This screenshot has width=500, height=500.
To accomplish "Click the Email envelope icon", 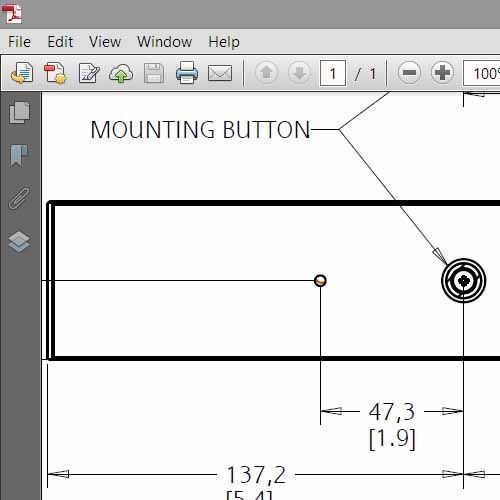I will click(220, 73).
